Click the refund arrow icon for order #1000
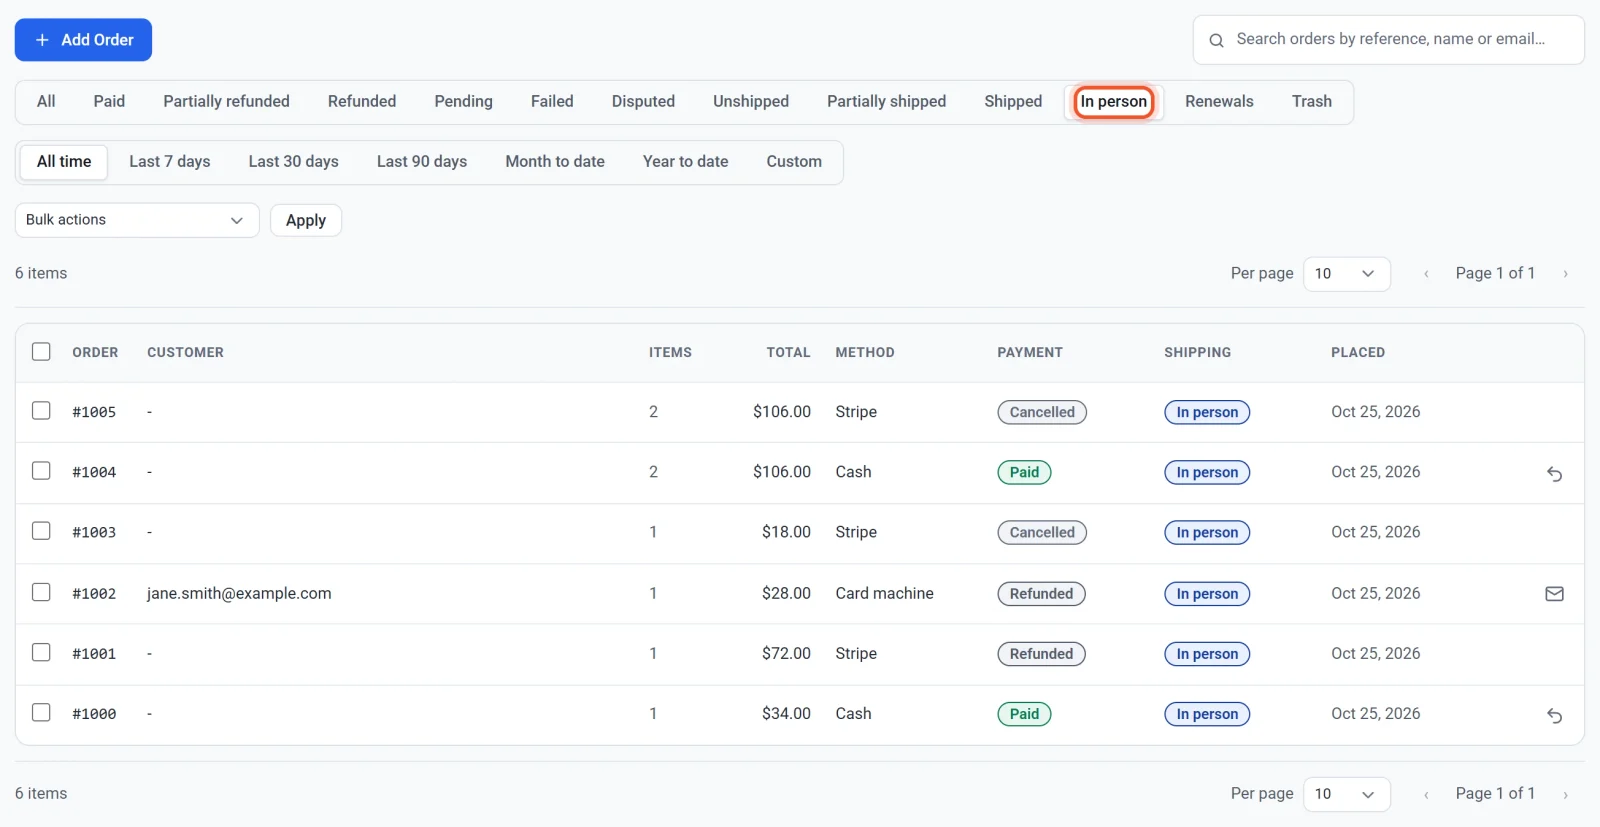This screenshot has width=1600, height=827. tap(1554, 716)
